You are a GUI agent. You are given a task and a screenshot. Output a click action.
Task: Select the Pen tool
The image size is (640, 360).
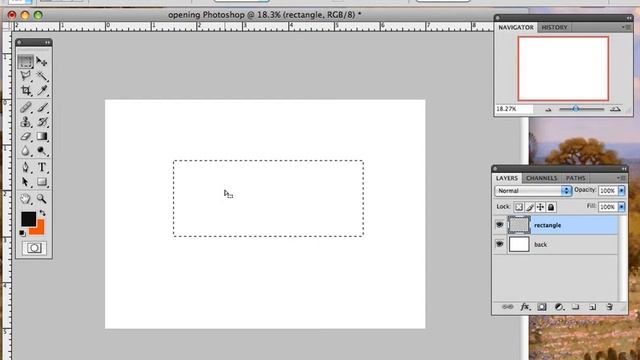(x=25, y=167)
